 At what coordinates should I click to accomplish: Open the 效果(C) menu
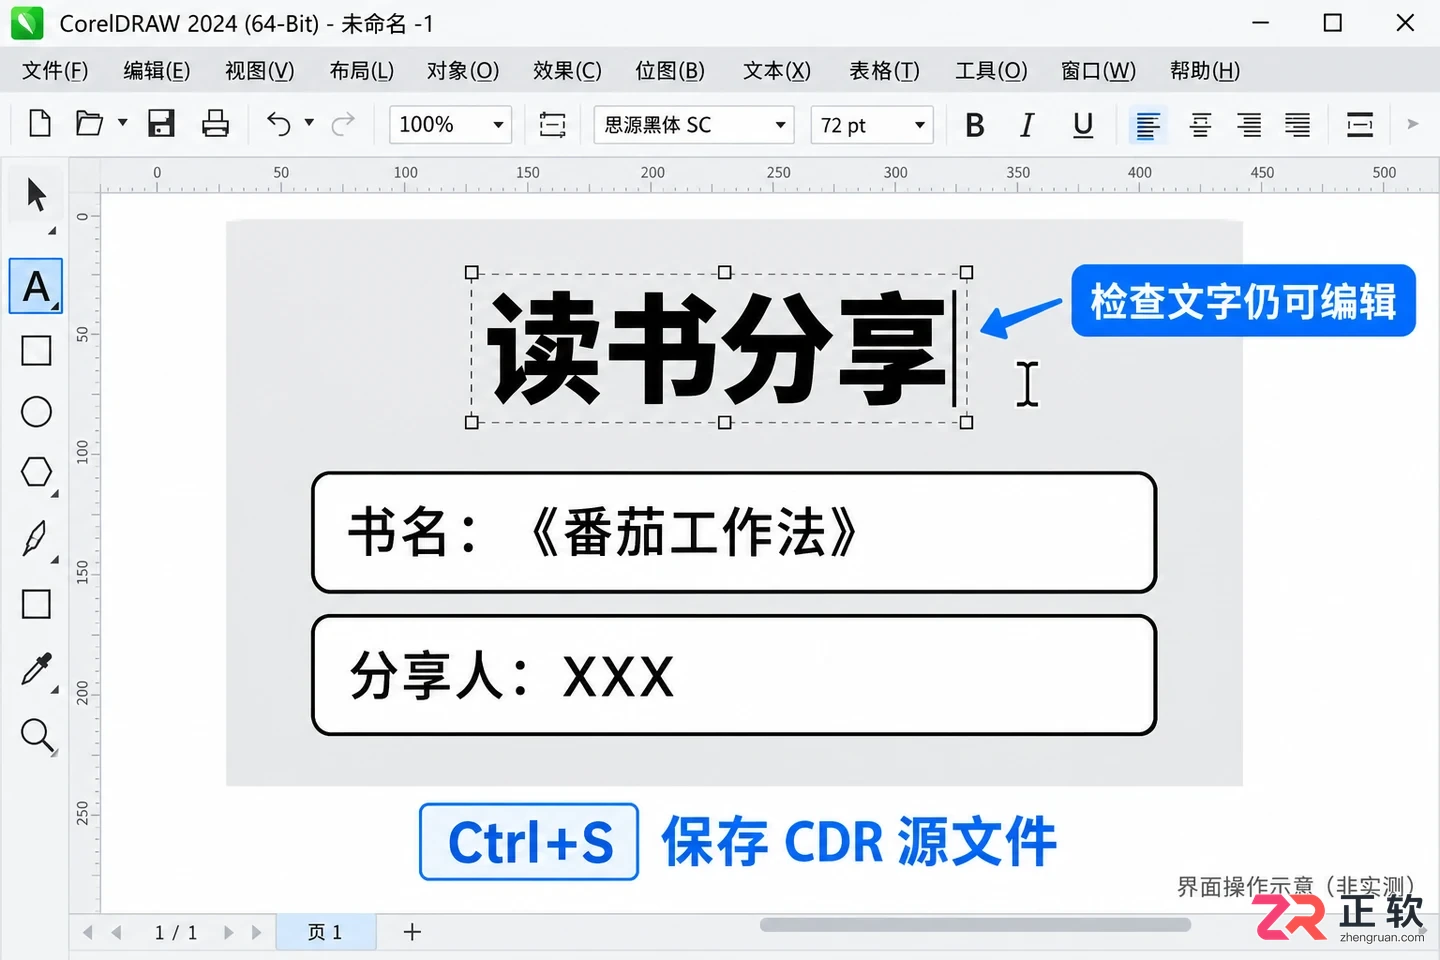pos(567,71)
